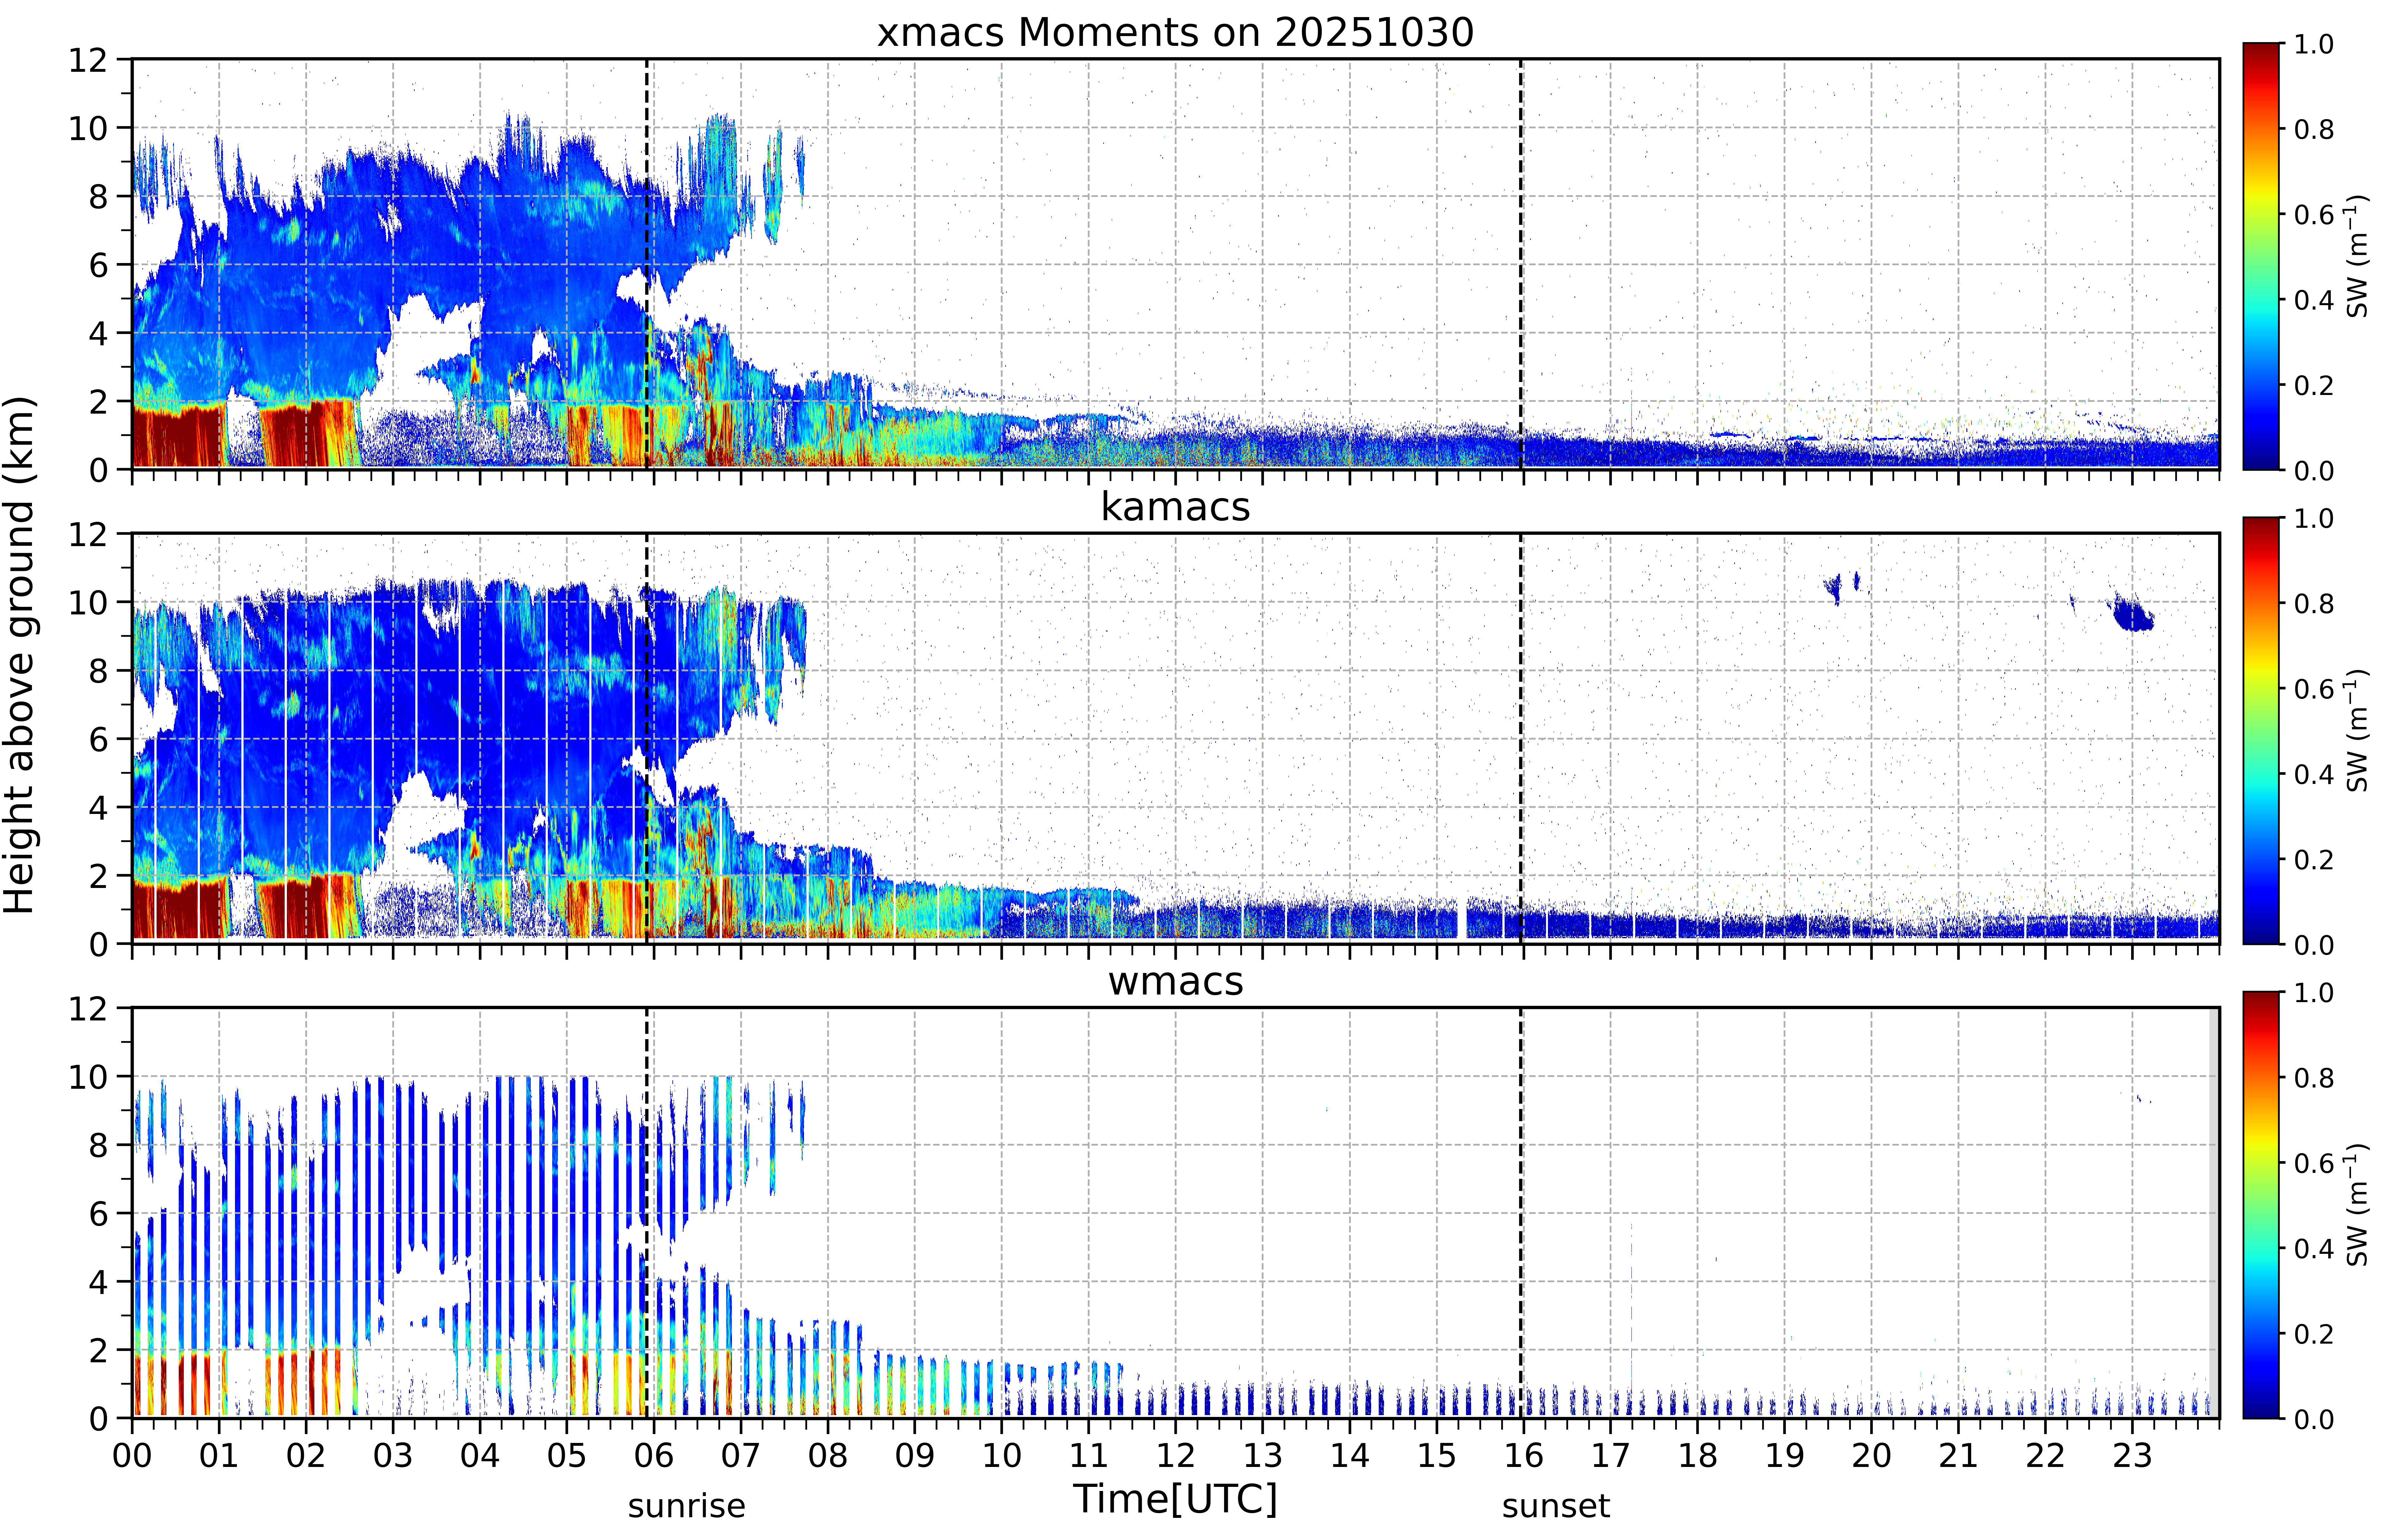Click the sunset dashed line in kamacs panel
This screenshot has width=2388, height=1540.
click(x=1521, y=738)
